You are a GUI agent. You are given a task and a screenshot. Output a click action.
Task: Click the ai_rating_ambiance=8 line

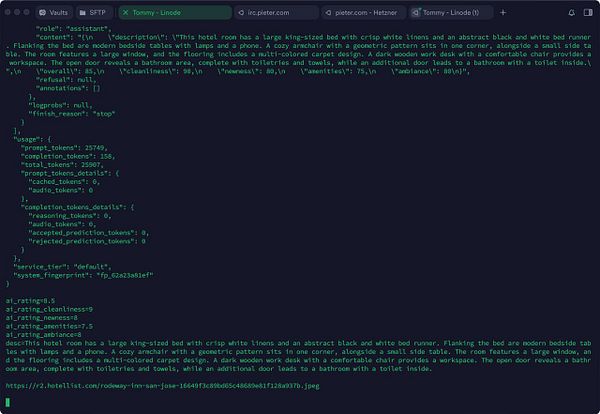pos(44,334)
